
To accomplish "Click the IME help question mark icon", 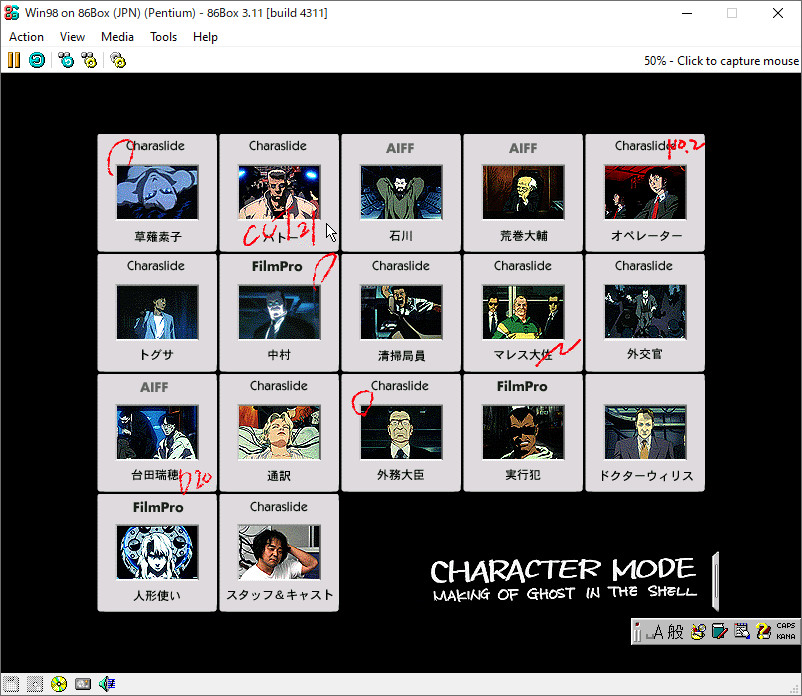I will point(764,632).
